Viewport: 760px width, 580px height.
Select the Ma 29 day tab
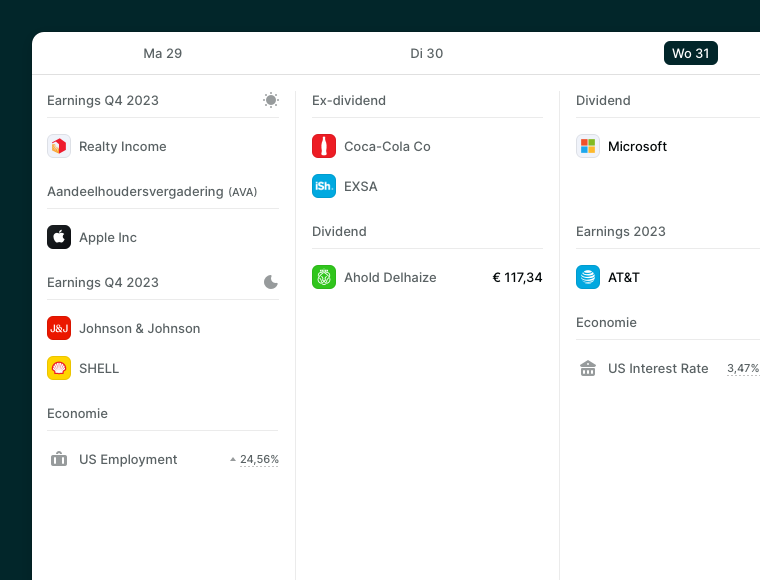(x=163, y=53)
